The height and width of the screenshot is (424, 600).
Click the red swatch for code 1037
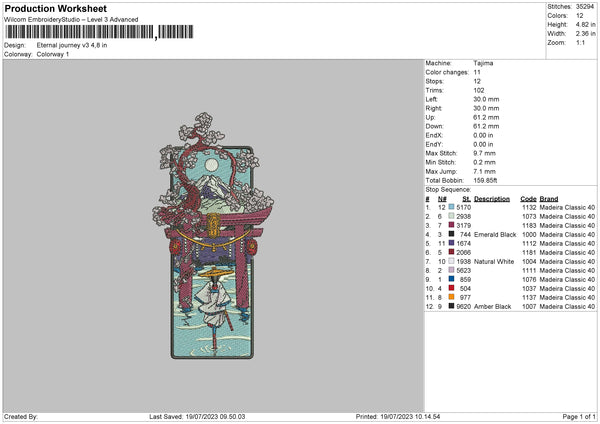tap(451, 288)
